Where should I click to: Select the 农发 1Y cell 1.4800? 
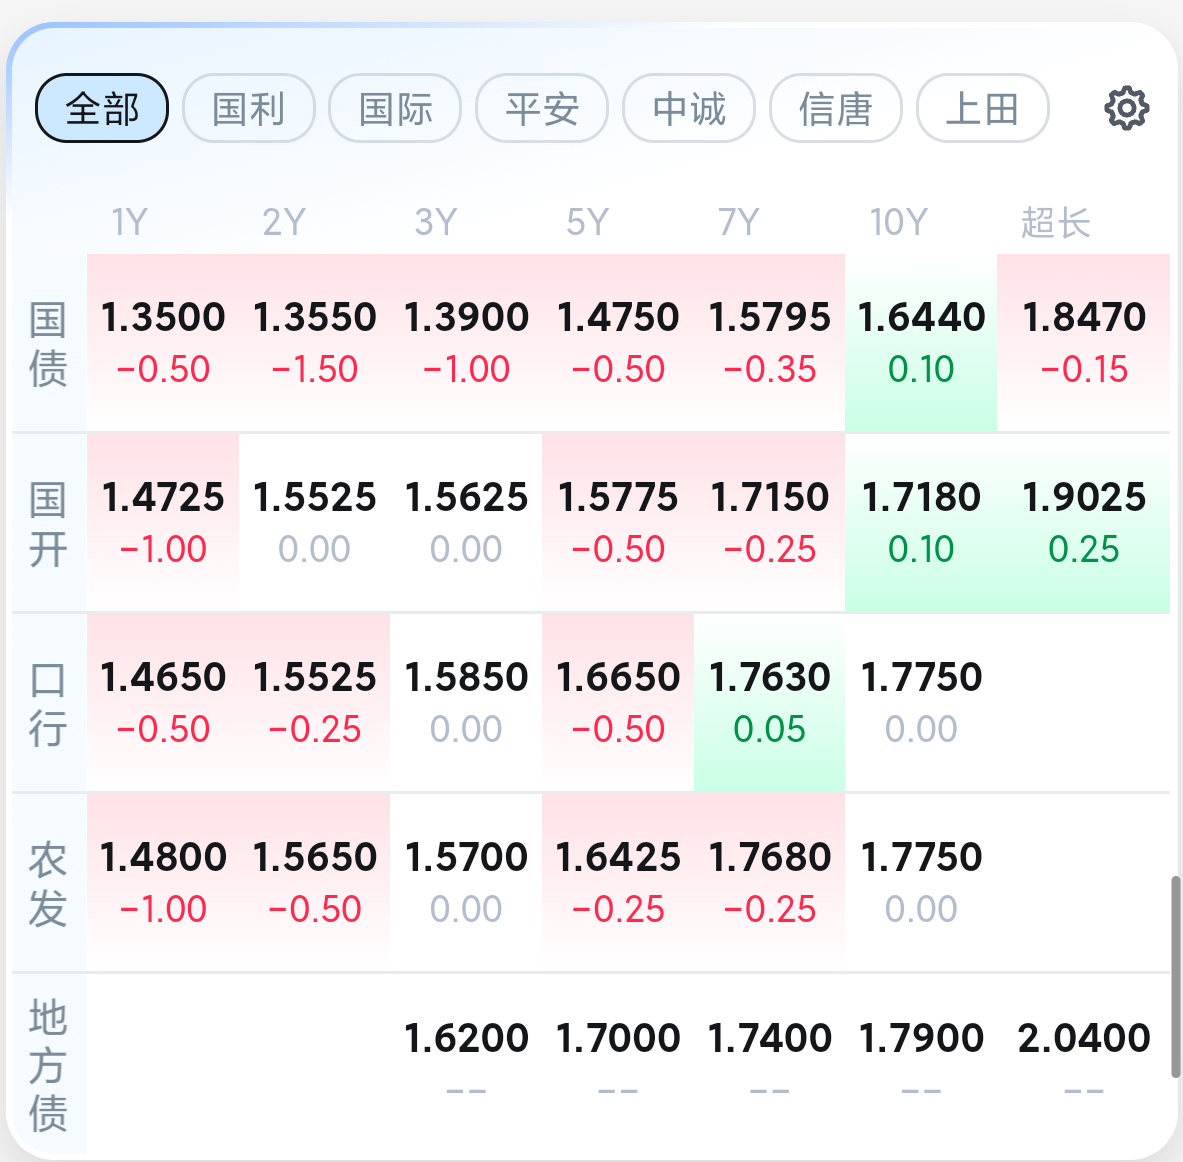coord(163,883)
